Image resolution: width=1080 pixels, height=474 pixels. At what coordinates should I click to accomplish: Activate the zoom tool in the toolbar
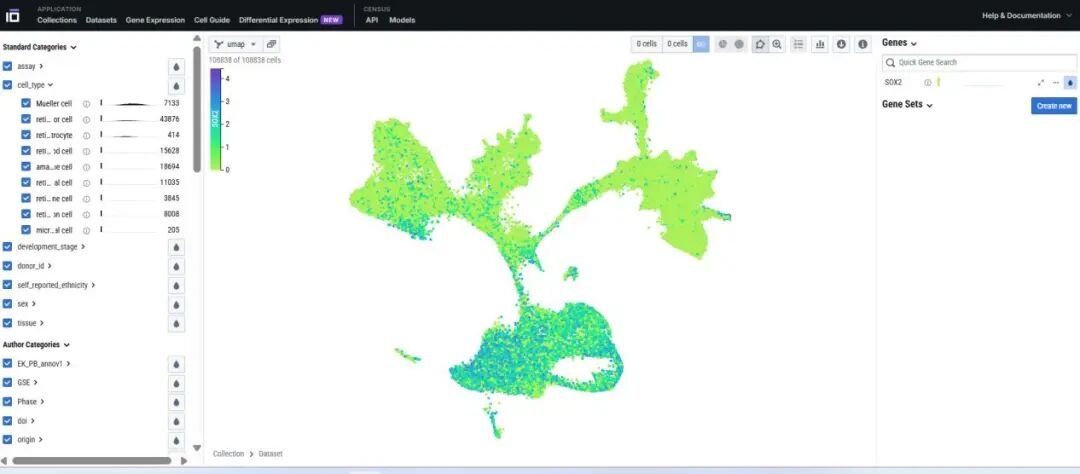coord(777,44)
